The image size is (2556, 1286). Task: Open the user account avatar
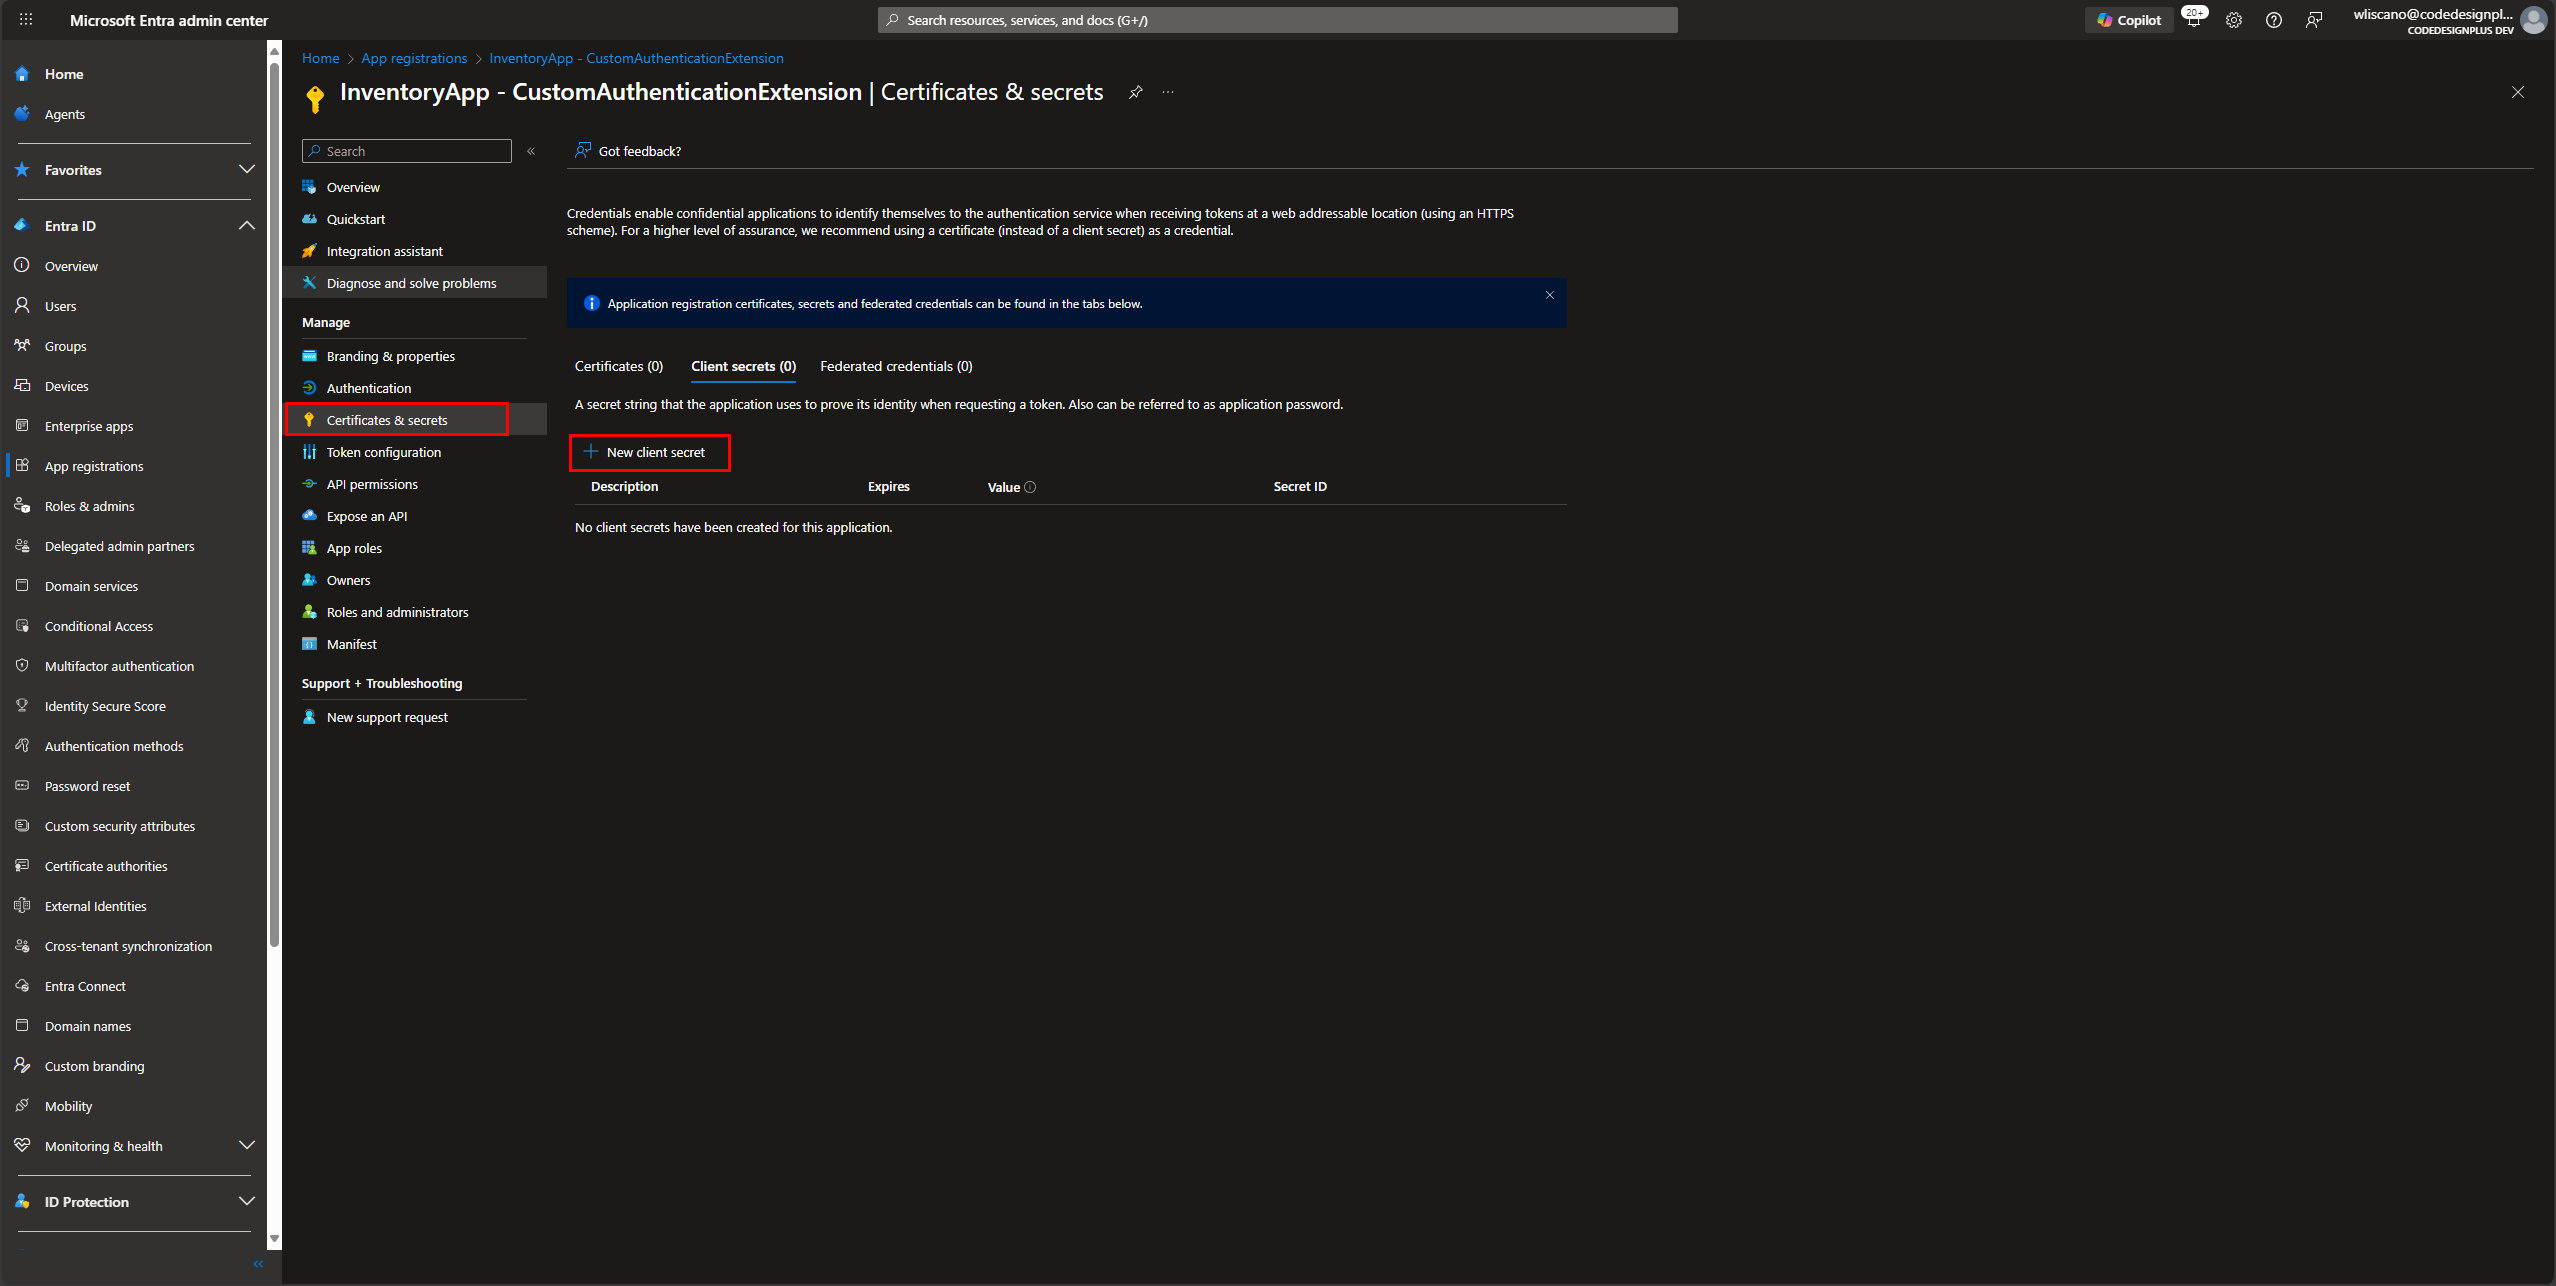pos(2534,20)
